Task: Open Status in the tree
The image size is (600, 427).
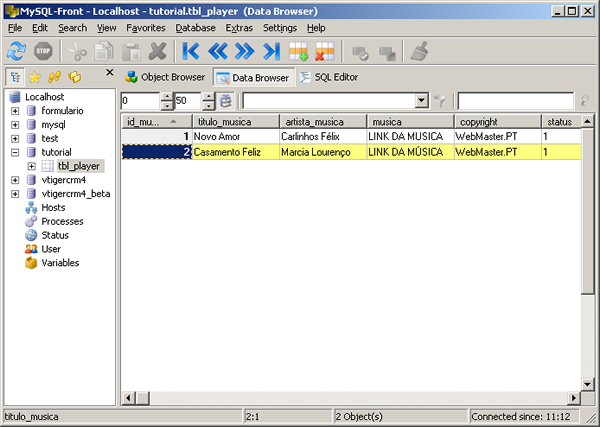Action: pyautogui.click(x=55, y=235)
